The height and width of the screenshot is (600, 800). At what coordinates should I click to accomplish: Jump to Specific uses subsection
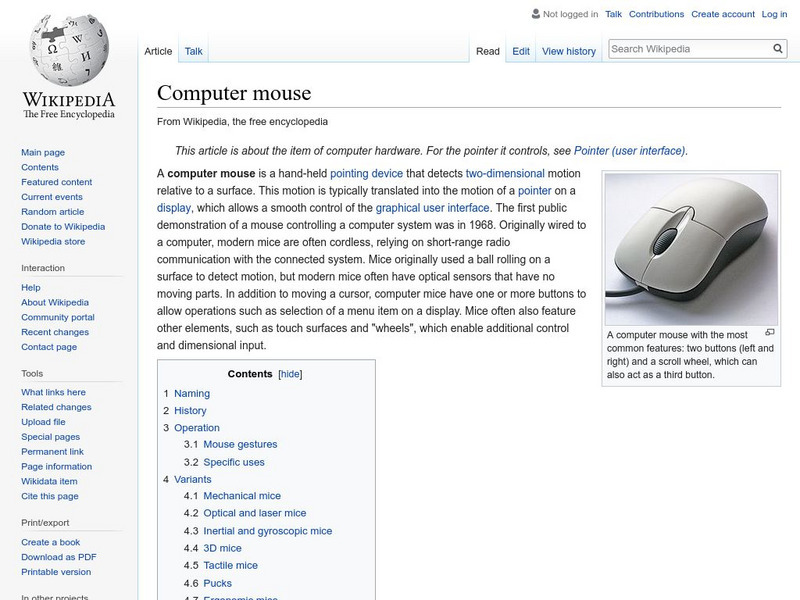pos(234,462)
